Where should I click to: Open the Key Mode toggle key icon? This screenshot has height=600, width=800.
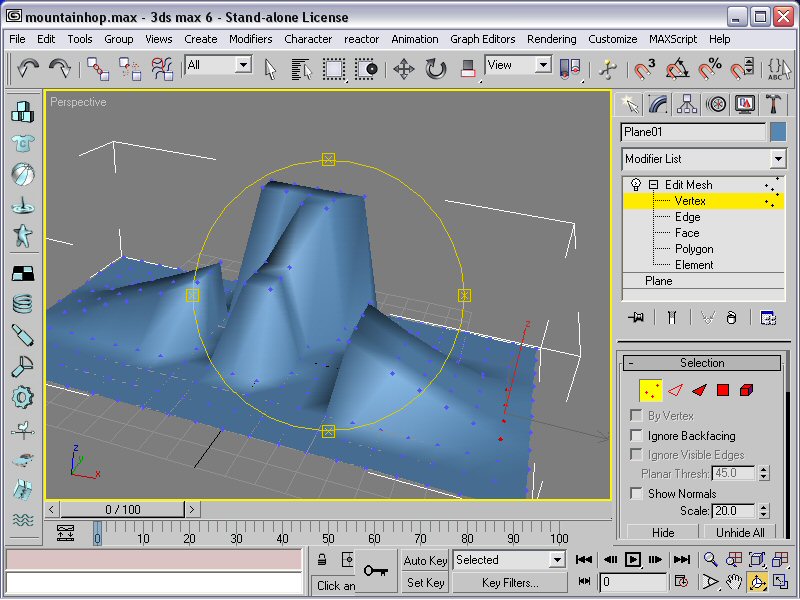(x=376, y=570)
